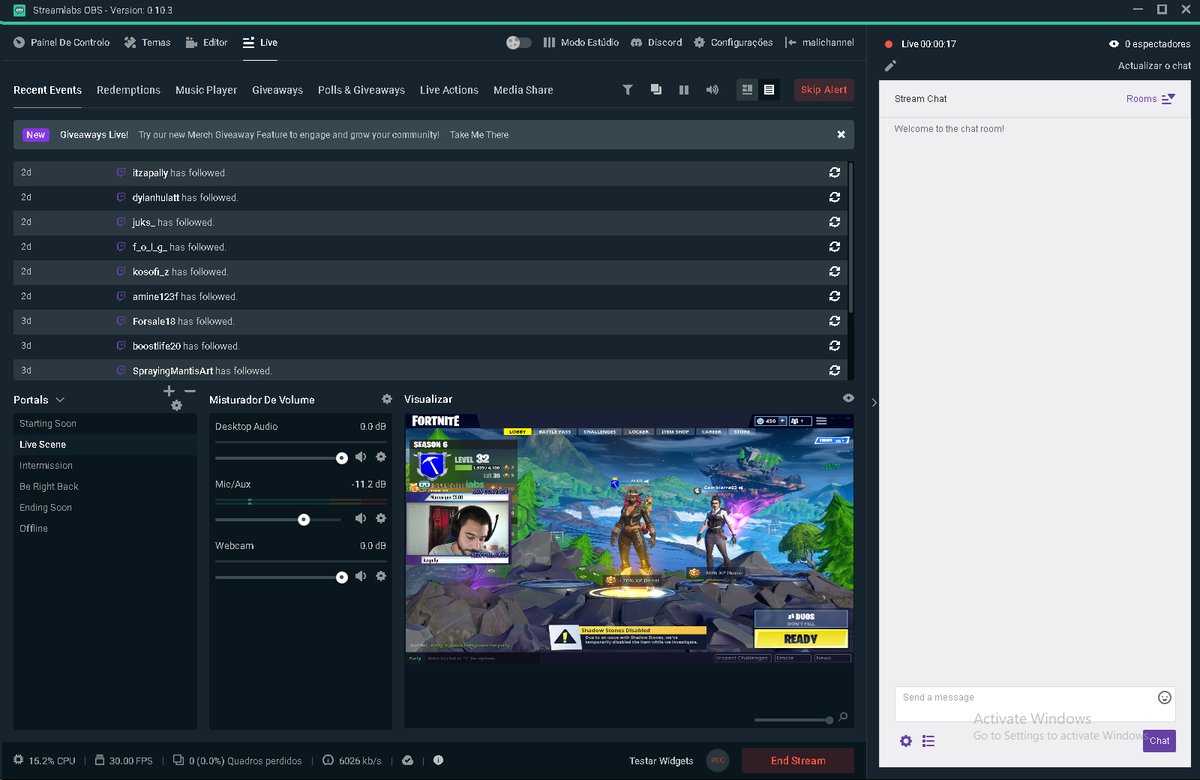Click the Mic/Aux volume slider handle
1200x780 pixels.
click(304, 520)
